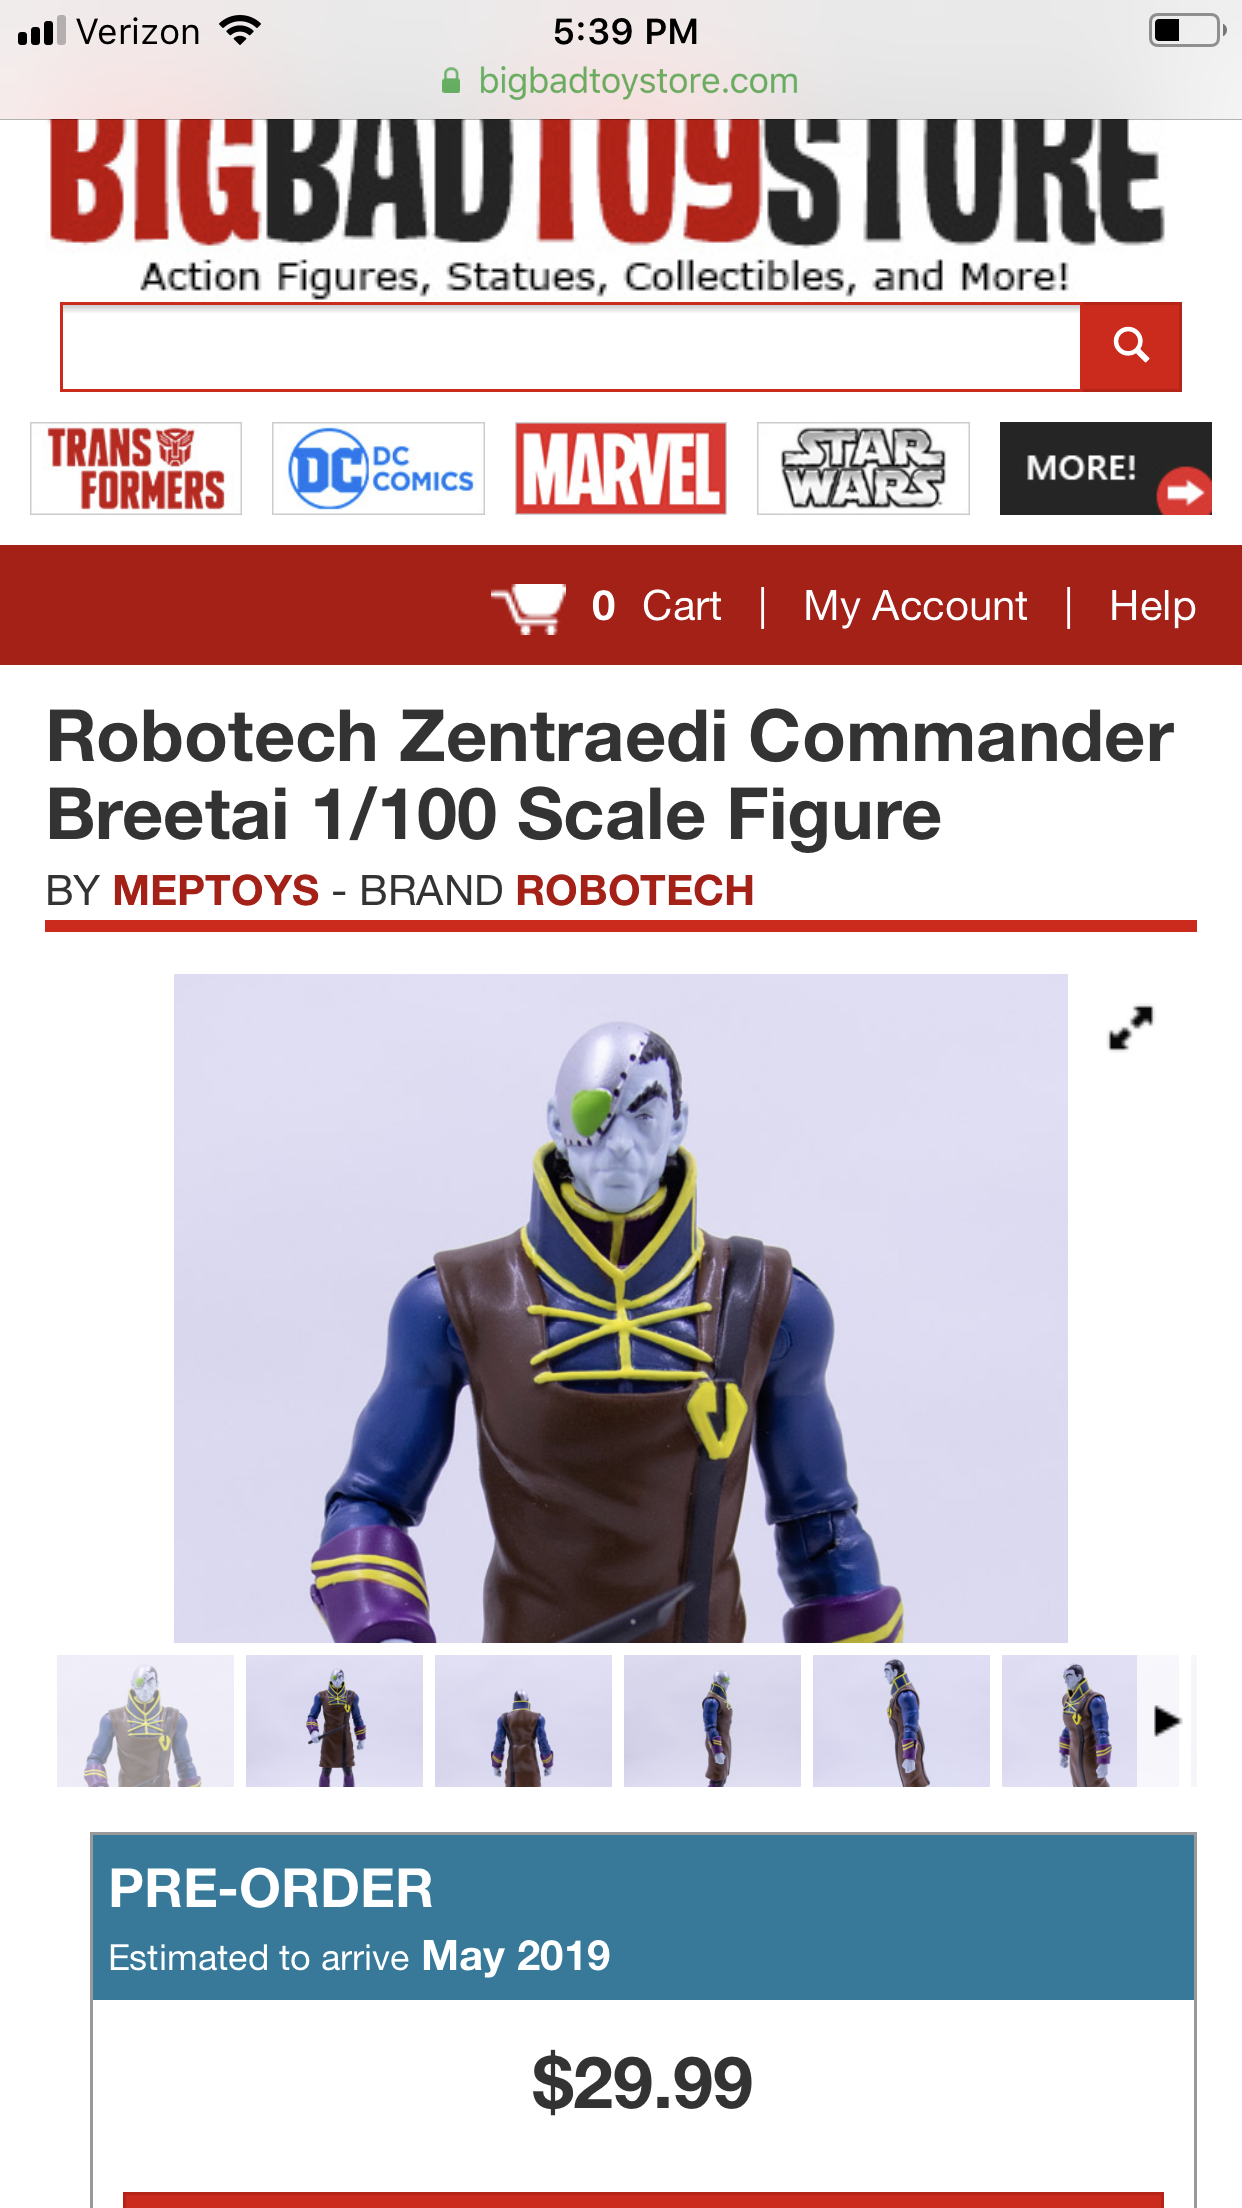Expand product image to fullscreen
The image size is (1242, 2208).
point(1131,1027)
